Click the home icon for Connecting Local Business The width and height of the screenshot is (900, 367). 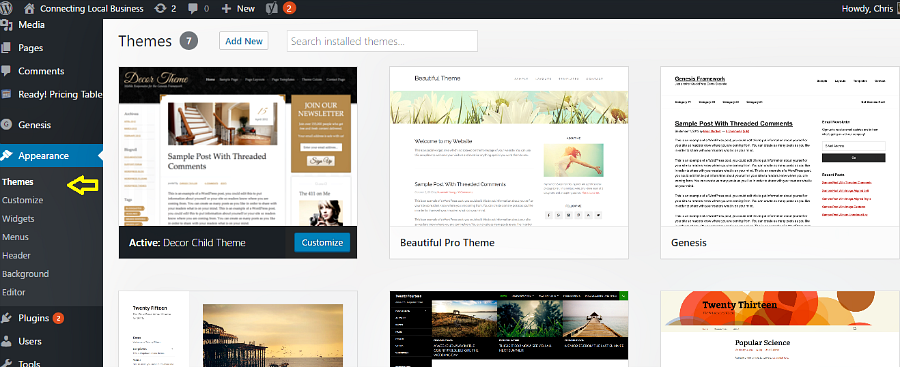click(30, 9)
